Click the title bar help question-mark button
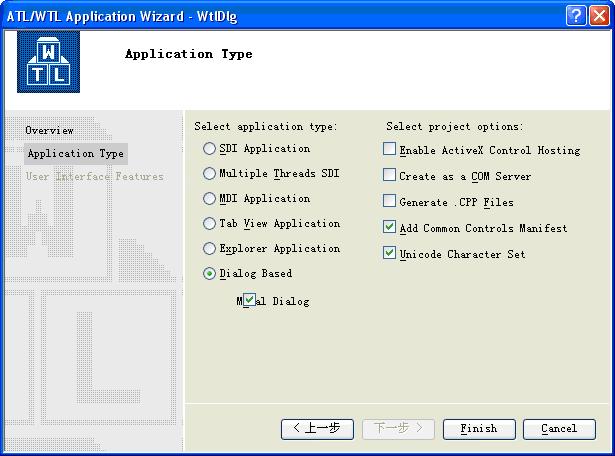Image resolution: width=615 pixels, height=456 pixels. (x=575, y=16)
